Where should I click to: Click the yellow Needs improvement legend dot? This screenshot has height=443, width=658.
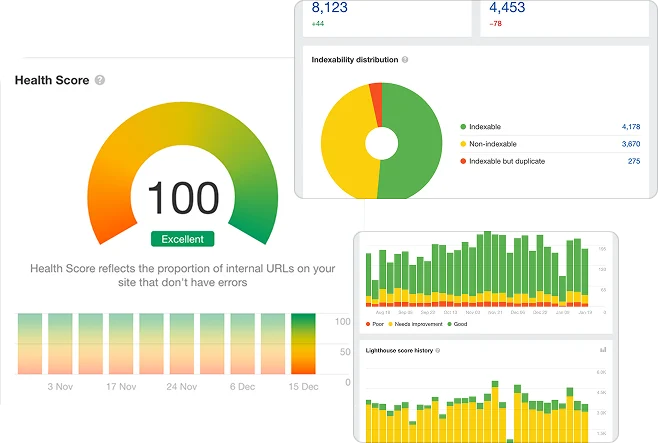point(390,324)
